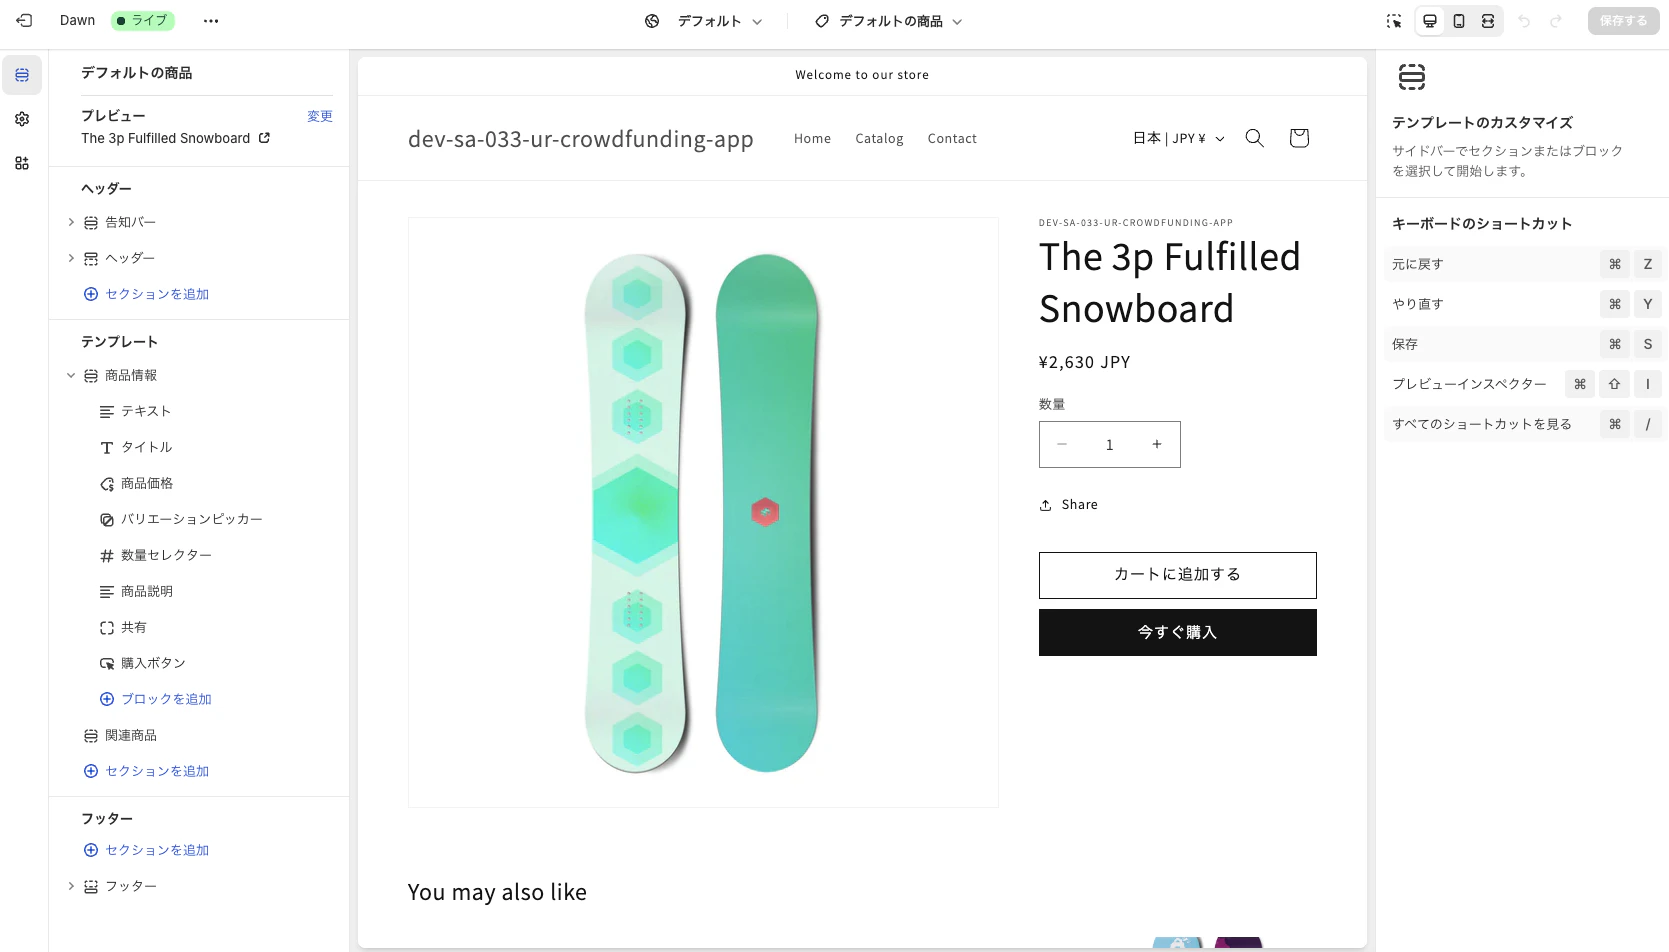The width and height of the screenshot is (1669, 952).
Task: Increase quantity with the plus button
Action: coord(1157,444)
